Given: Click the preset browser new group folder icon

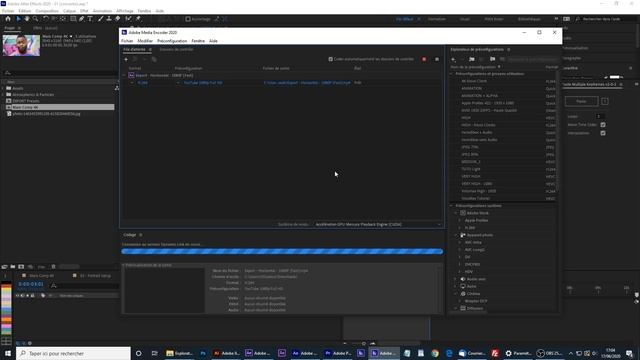Looking at the screenshot, I should [x=472, y=60].
